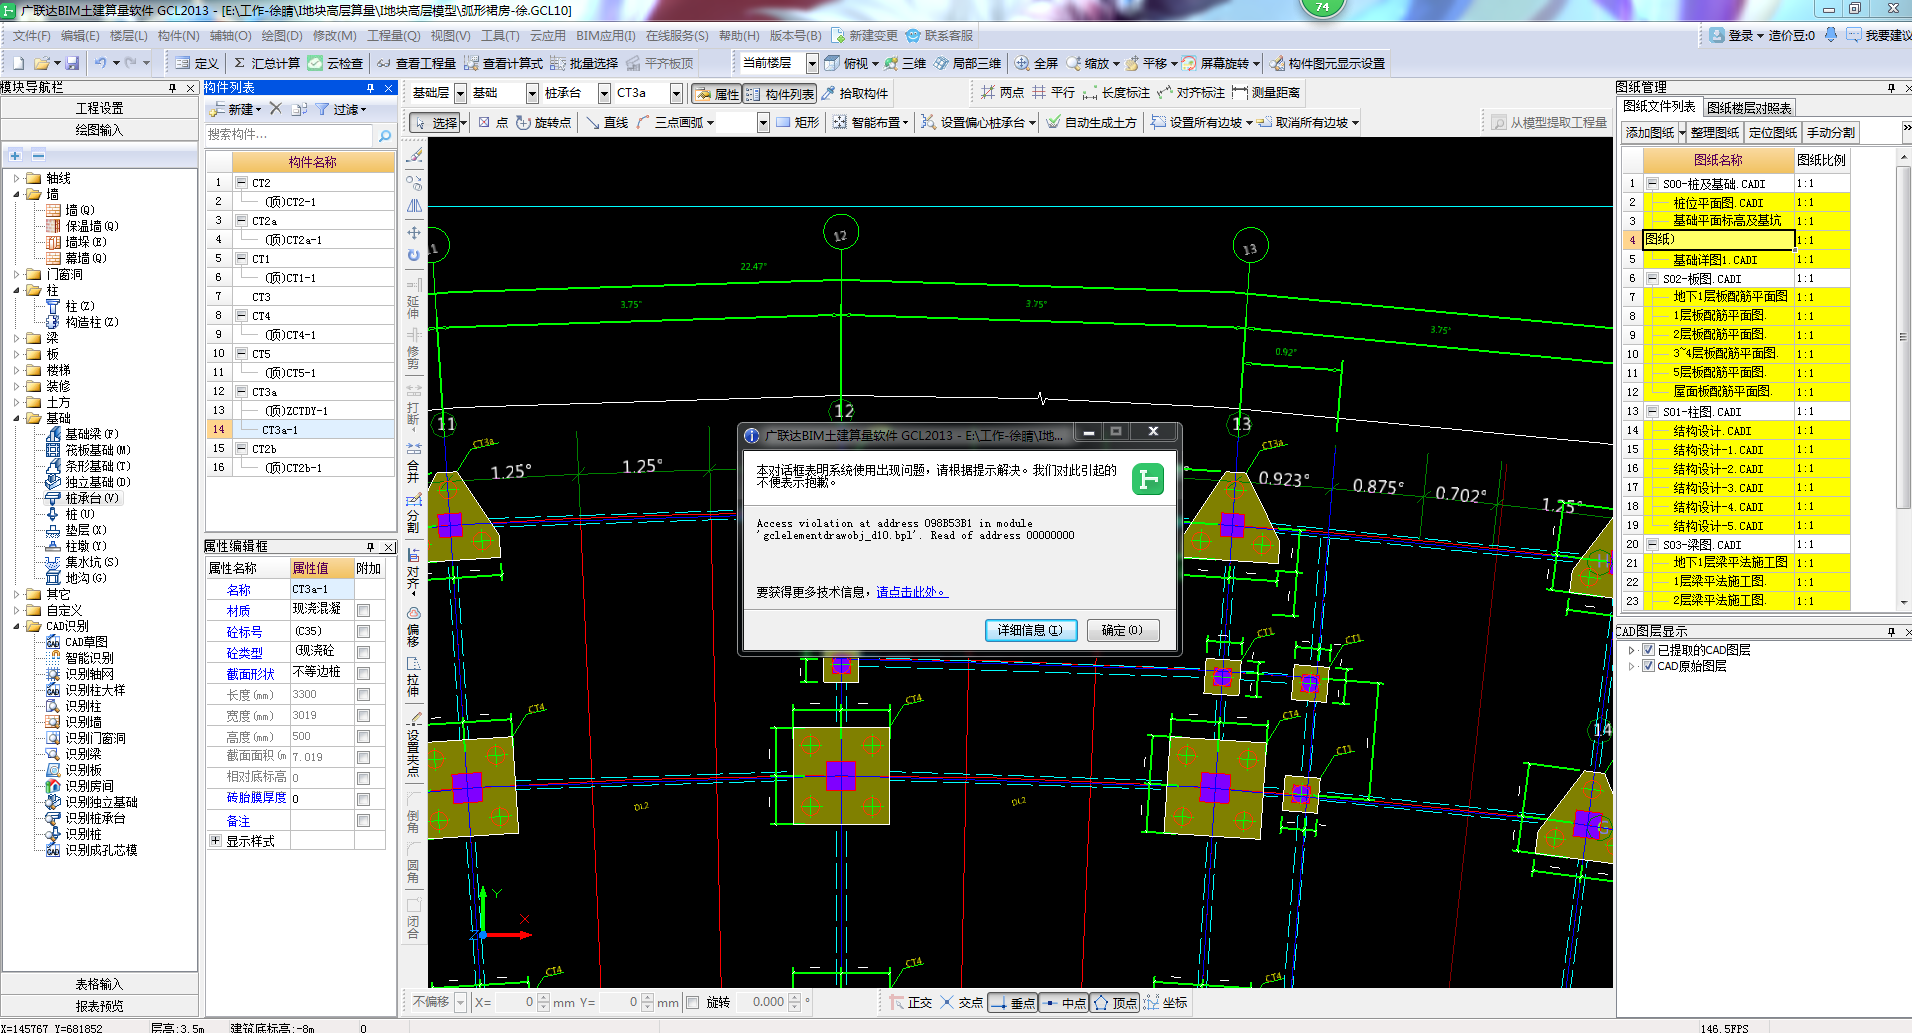The image size is (1912, 1033).
Task: Toggle the 属性 properties panel button
Action: (x=717, y=94)
